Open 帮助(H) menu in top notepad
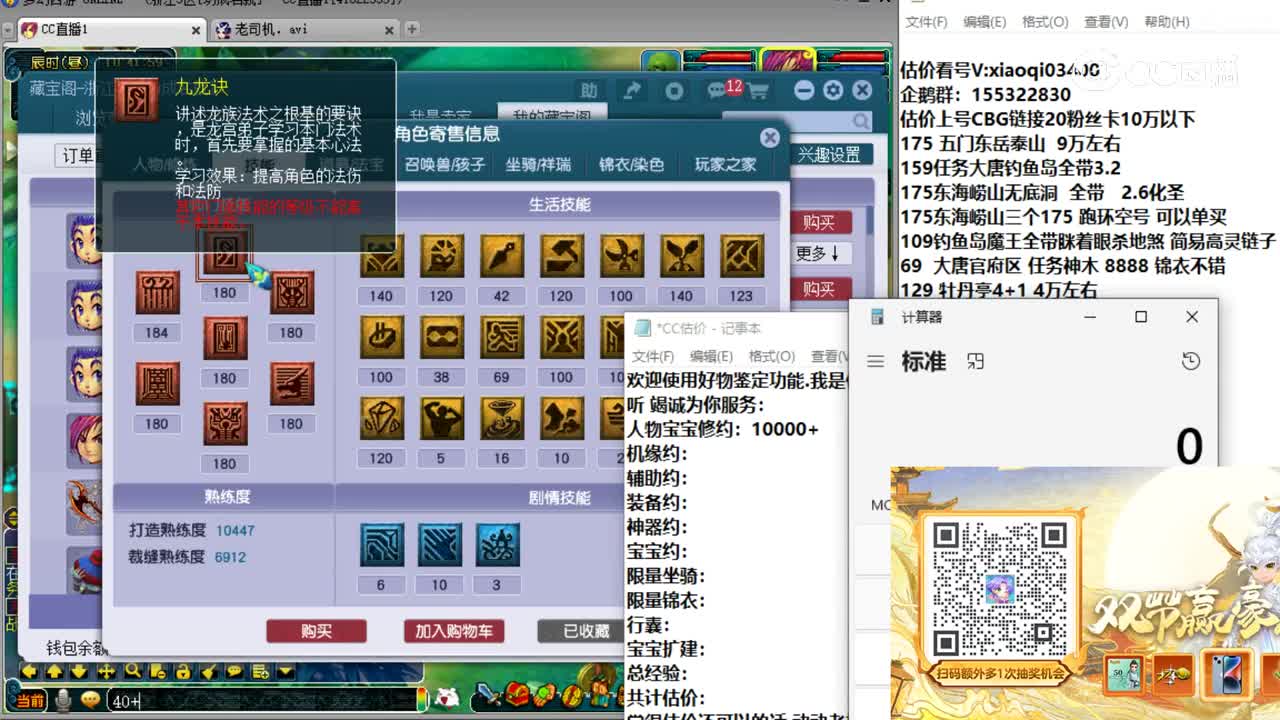Screen dimensions: 1280x720 click(1167, 22)
